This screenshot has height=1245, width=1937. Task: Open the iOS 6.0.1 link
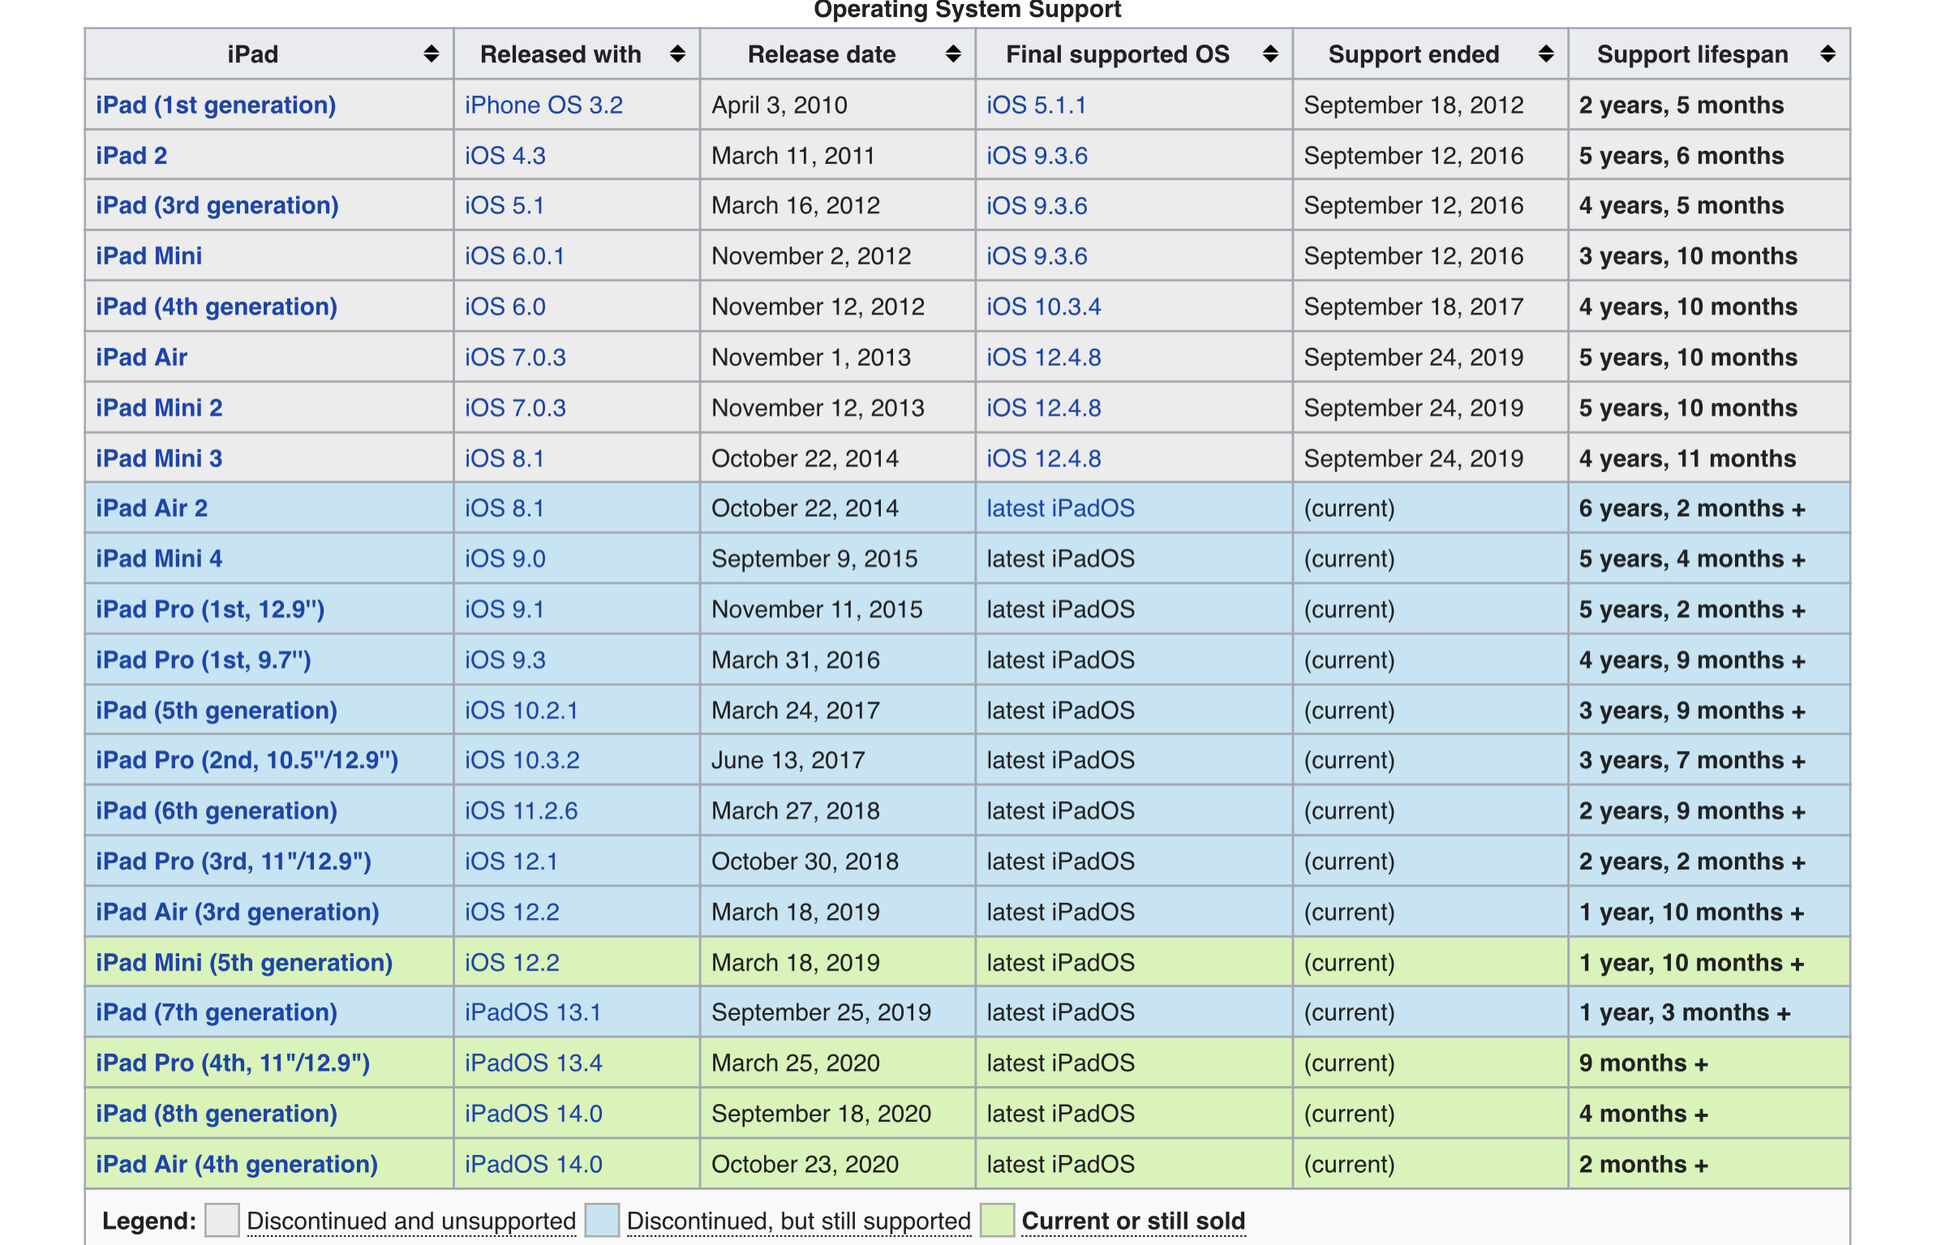(x=515, y=256)
